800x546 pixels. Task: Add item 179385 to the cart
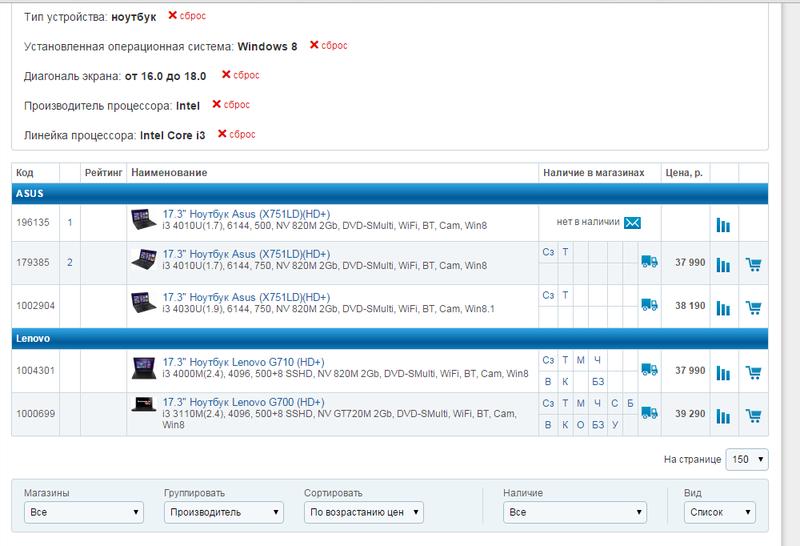click(754, 264)
